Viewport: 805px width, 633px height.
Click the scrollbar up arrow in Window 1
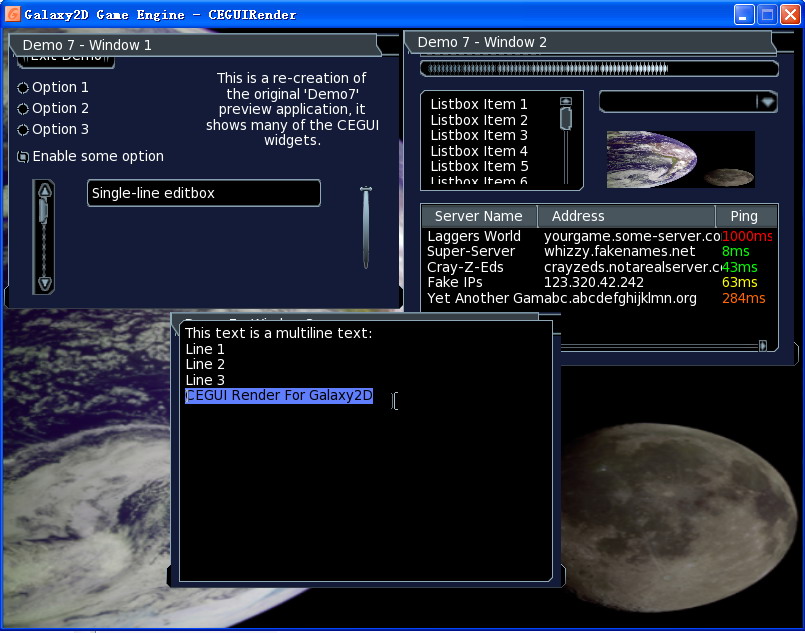(x=44, y=191)
